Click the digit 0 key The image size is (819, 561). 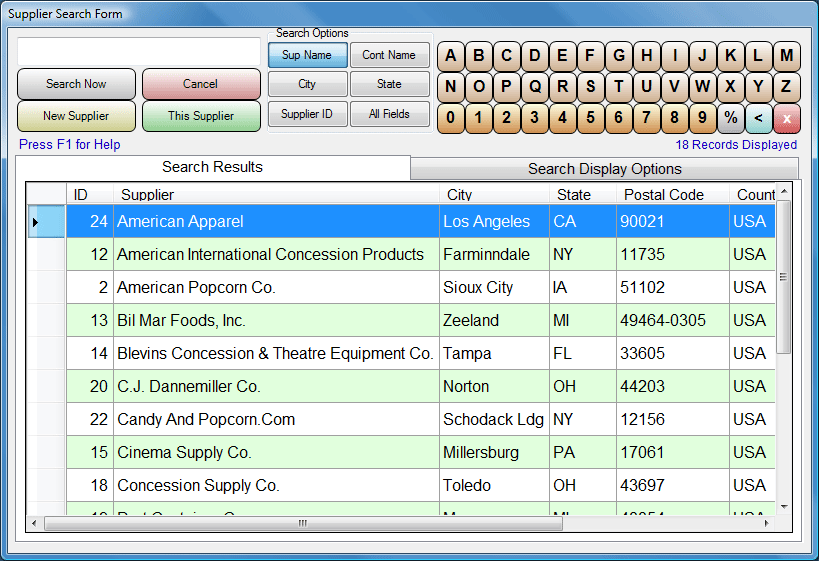[450, 118]
